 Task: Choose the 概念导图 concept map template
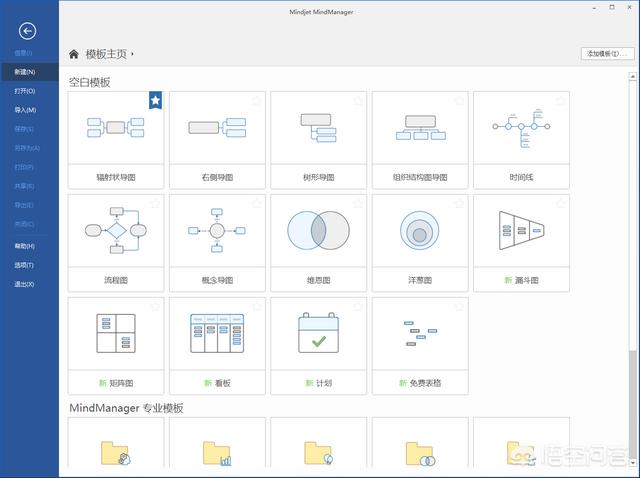[217, 243]
